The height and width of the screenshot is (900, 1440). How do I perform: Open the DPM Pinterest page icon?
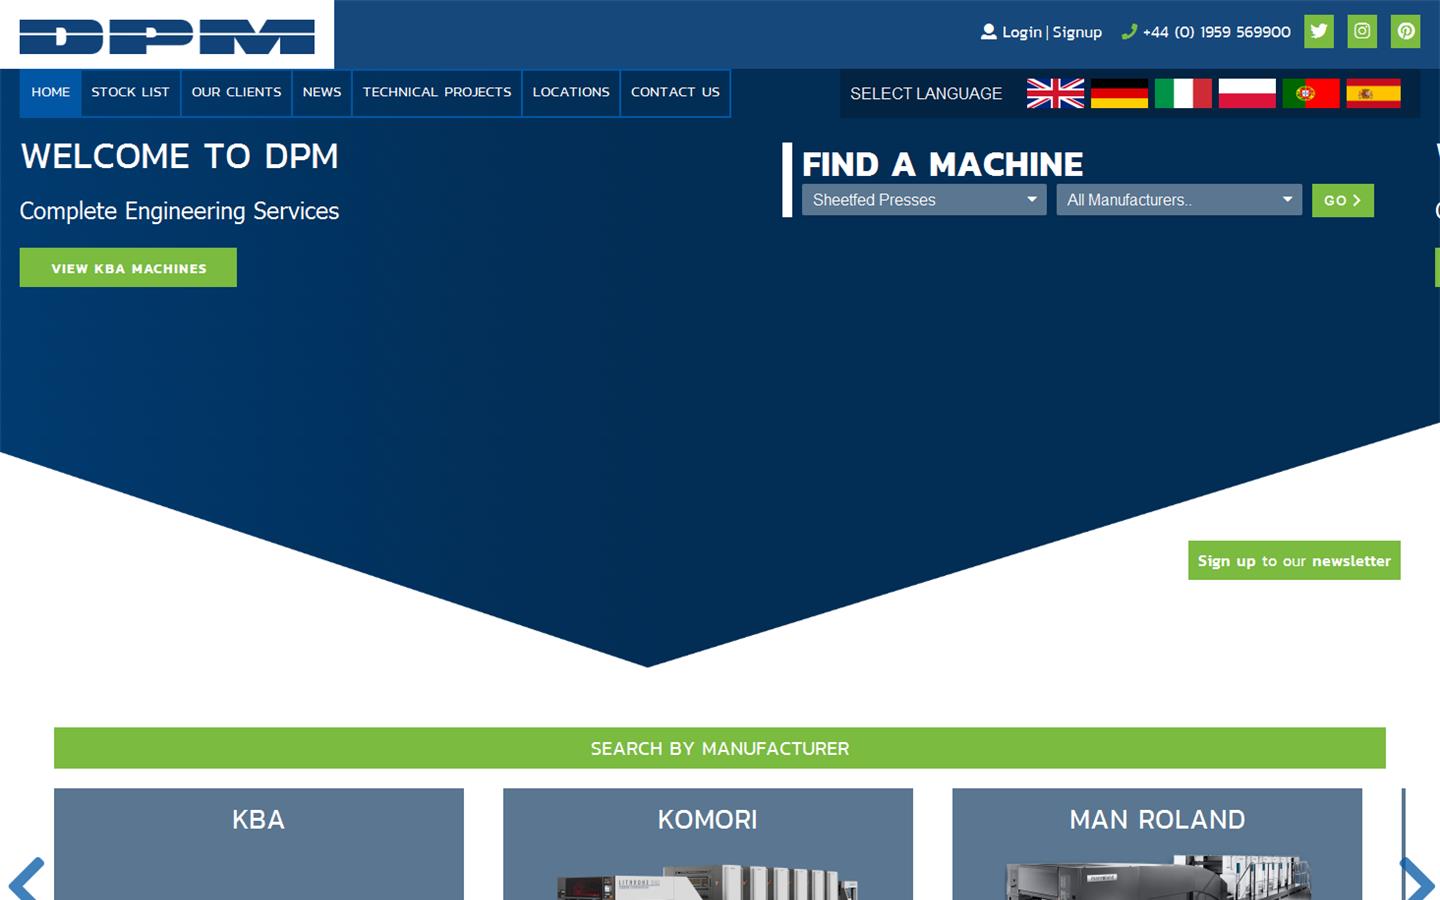point(1405,31)
